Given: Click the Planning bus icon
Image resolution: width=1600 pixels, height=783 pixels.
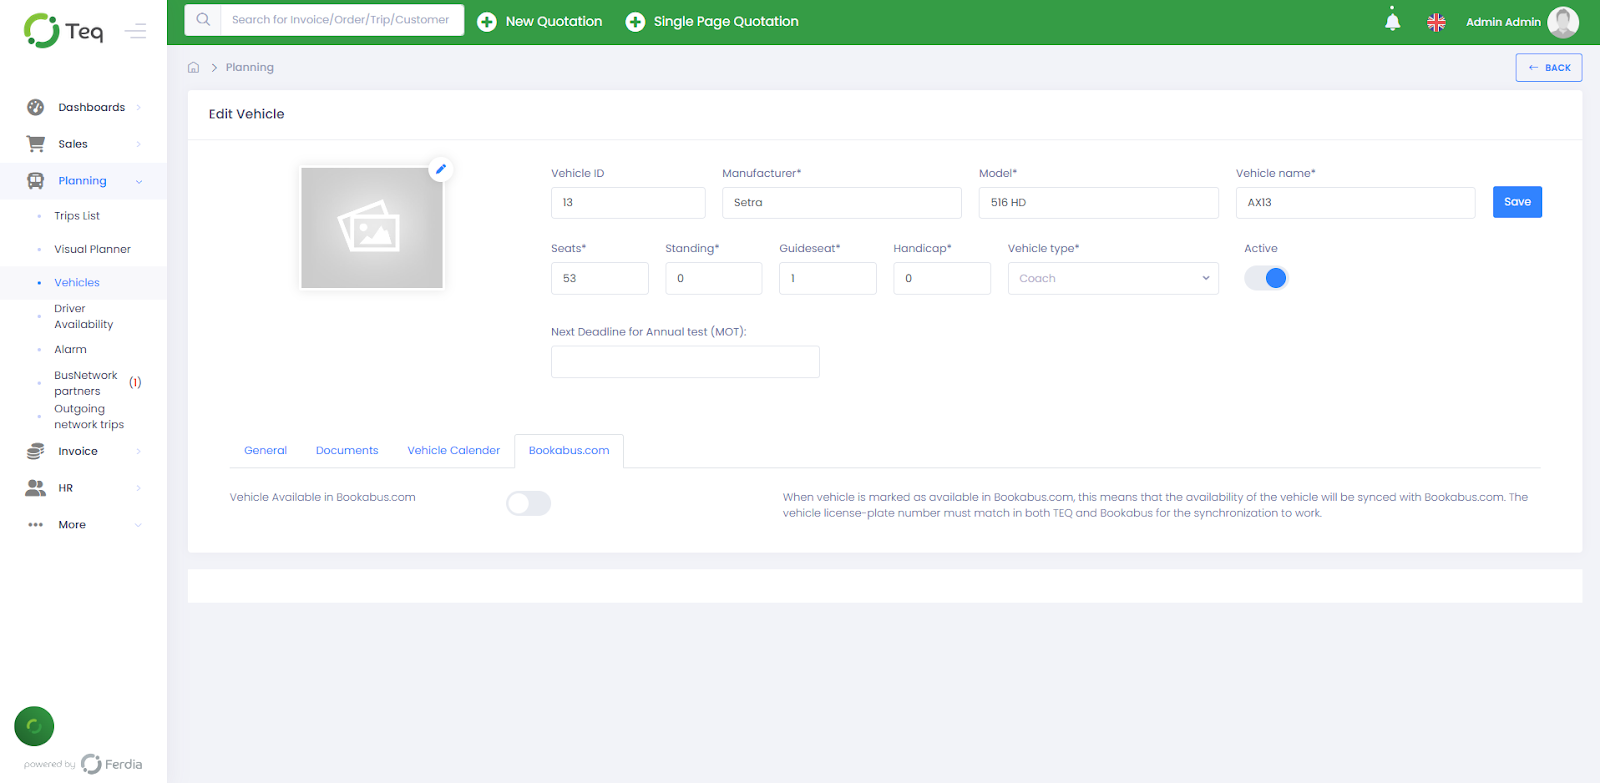Looking at the screenshot, I should (36, 181).
